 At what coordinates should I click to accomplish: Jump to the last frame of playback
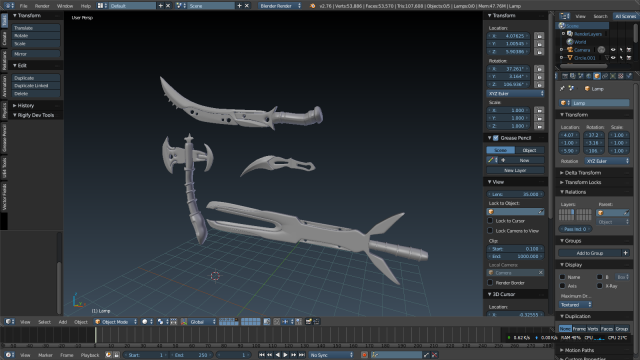point(302,355)
